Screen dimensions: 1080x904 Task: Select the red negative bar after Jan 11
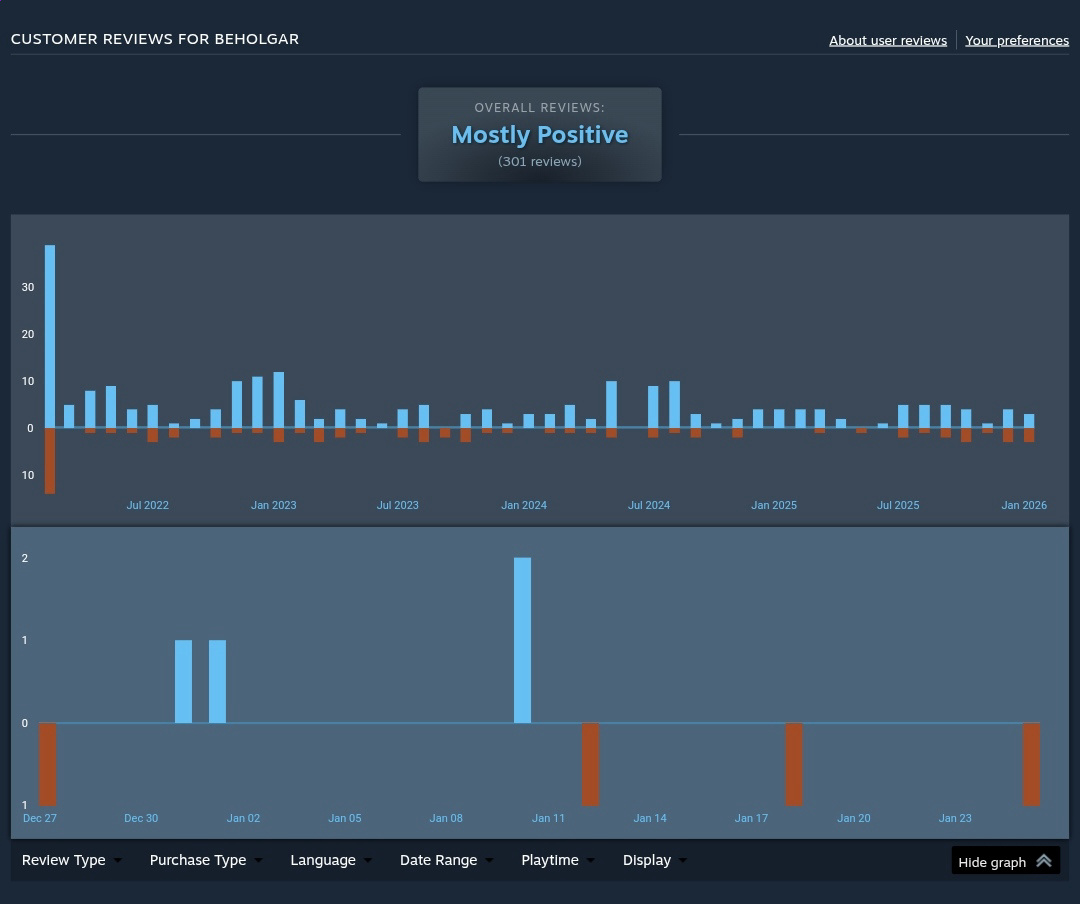click(590, 764)
